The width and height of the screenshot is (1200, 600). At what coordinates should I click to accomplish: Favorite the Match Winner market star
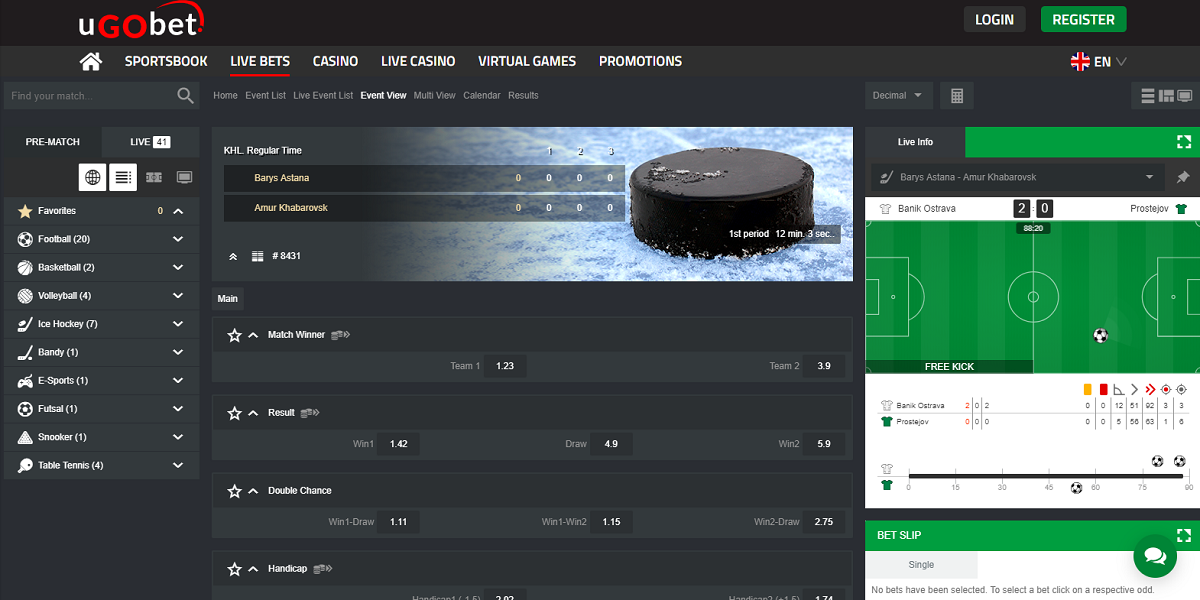(x=235, y=335)
